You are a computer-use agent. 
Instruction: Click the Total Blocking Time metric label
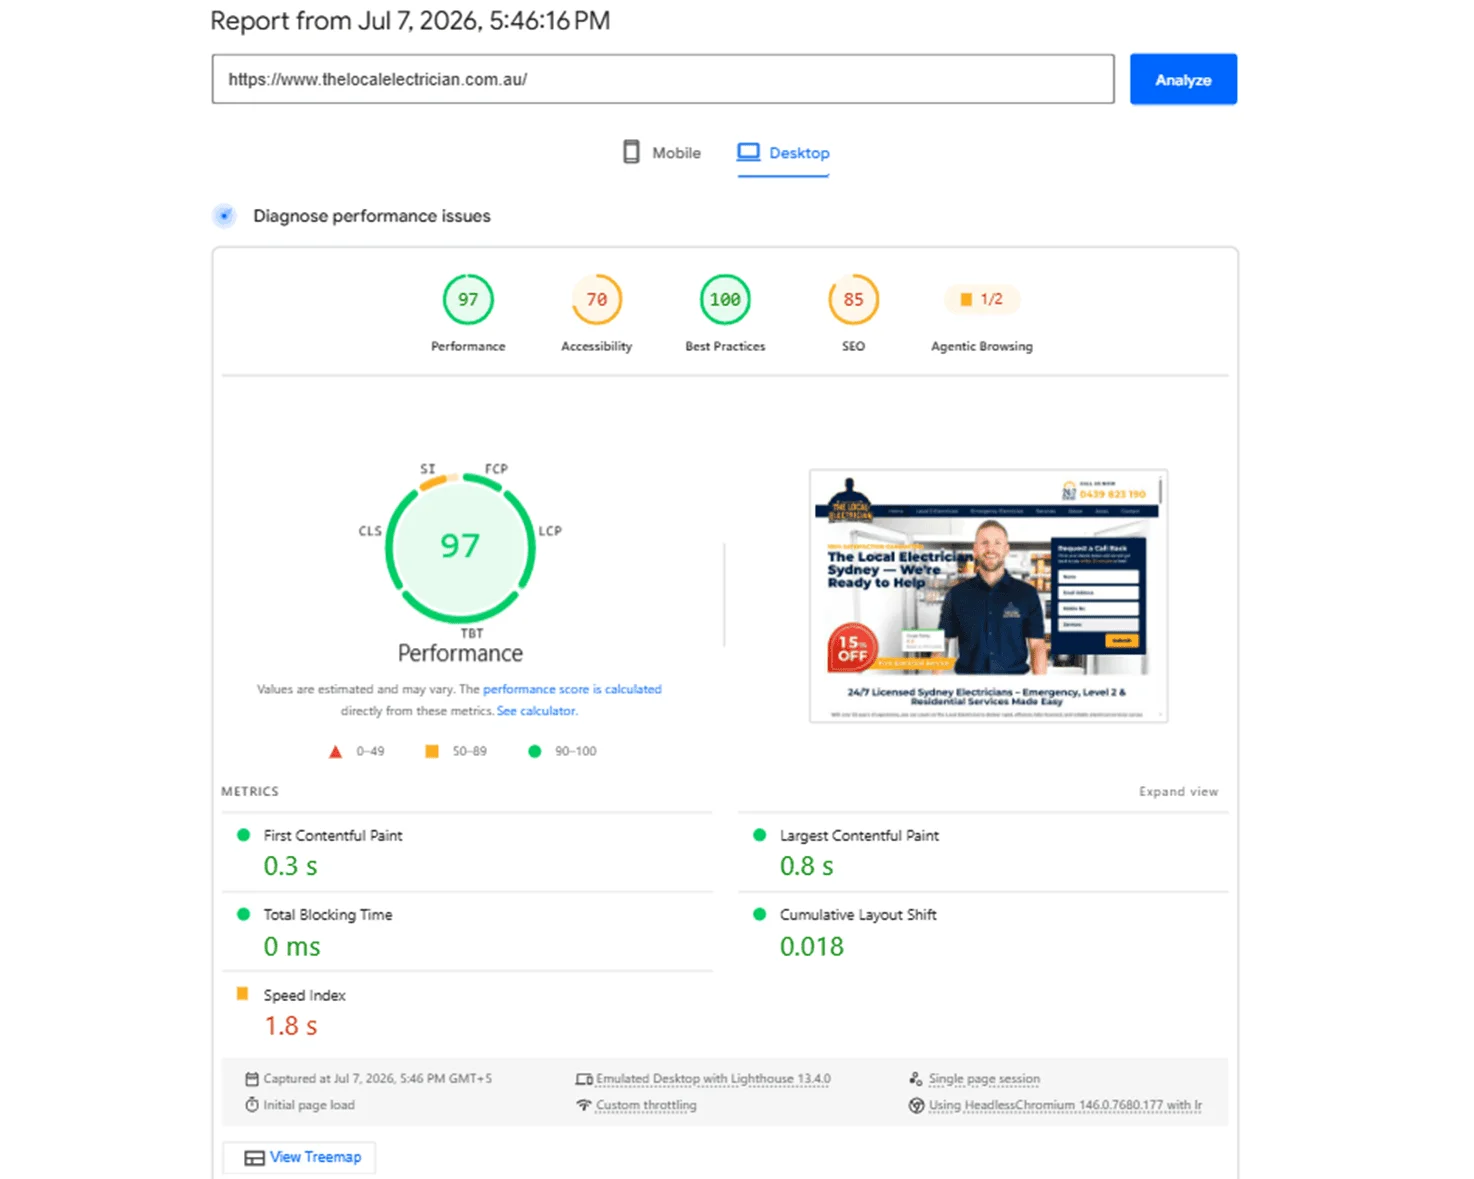coord(328,914)
